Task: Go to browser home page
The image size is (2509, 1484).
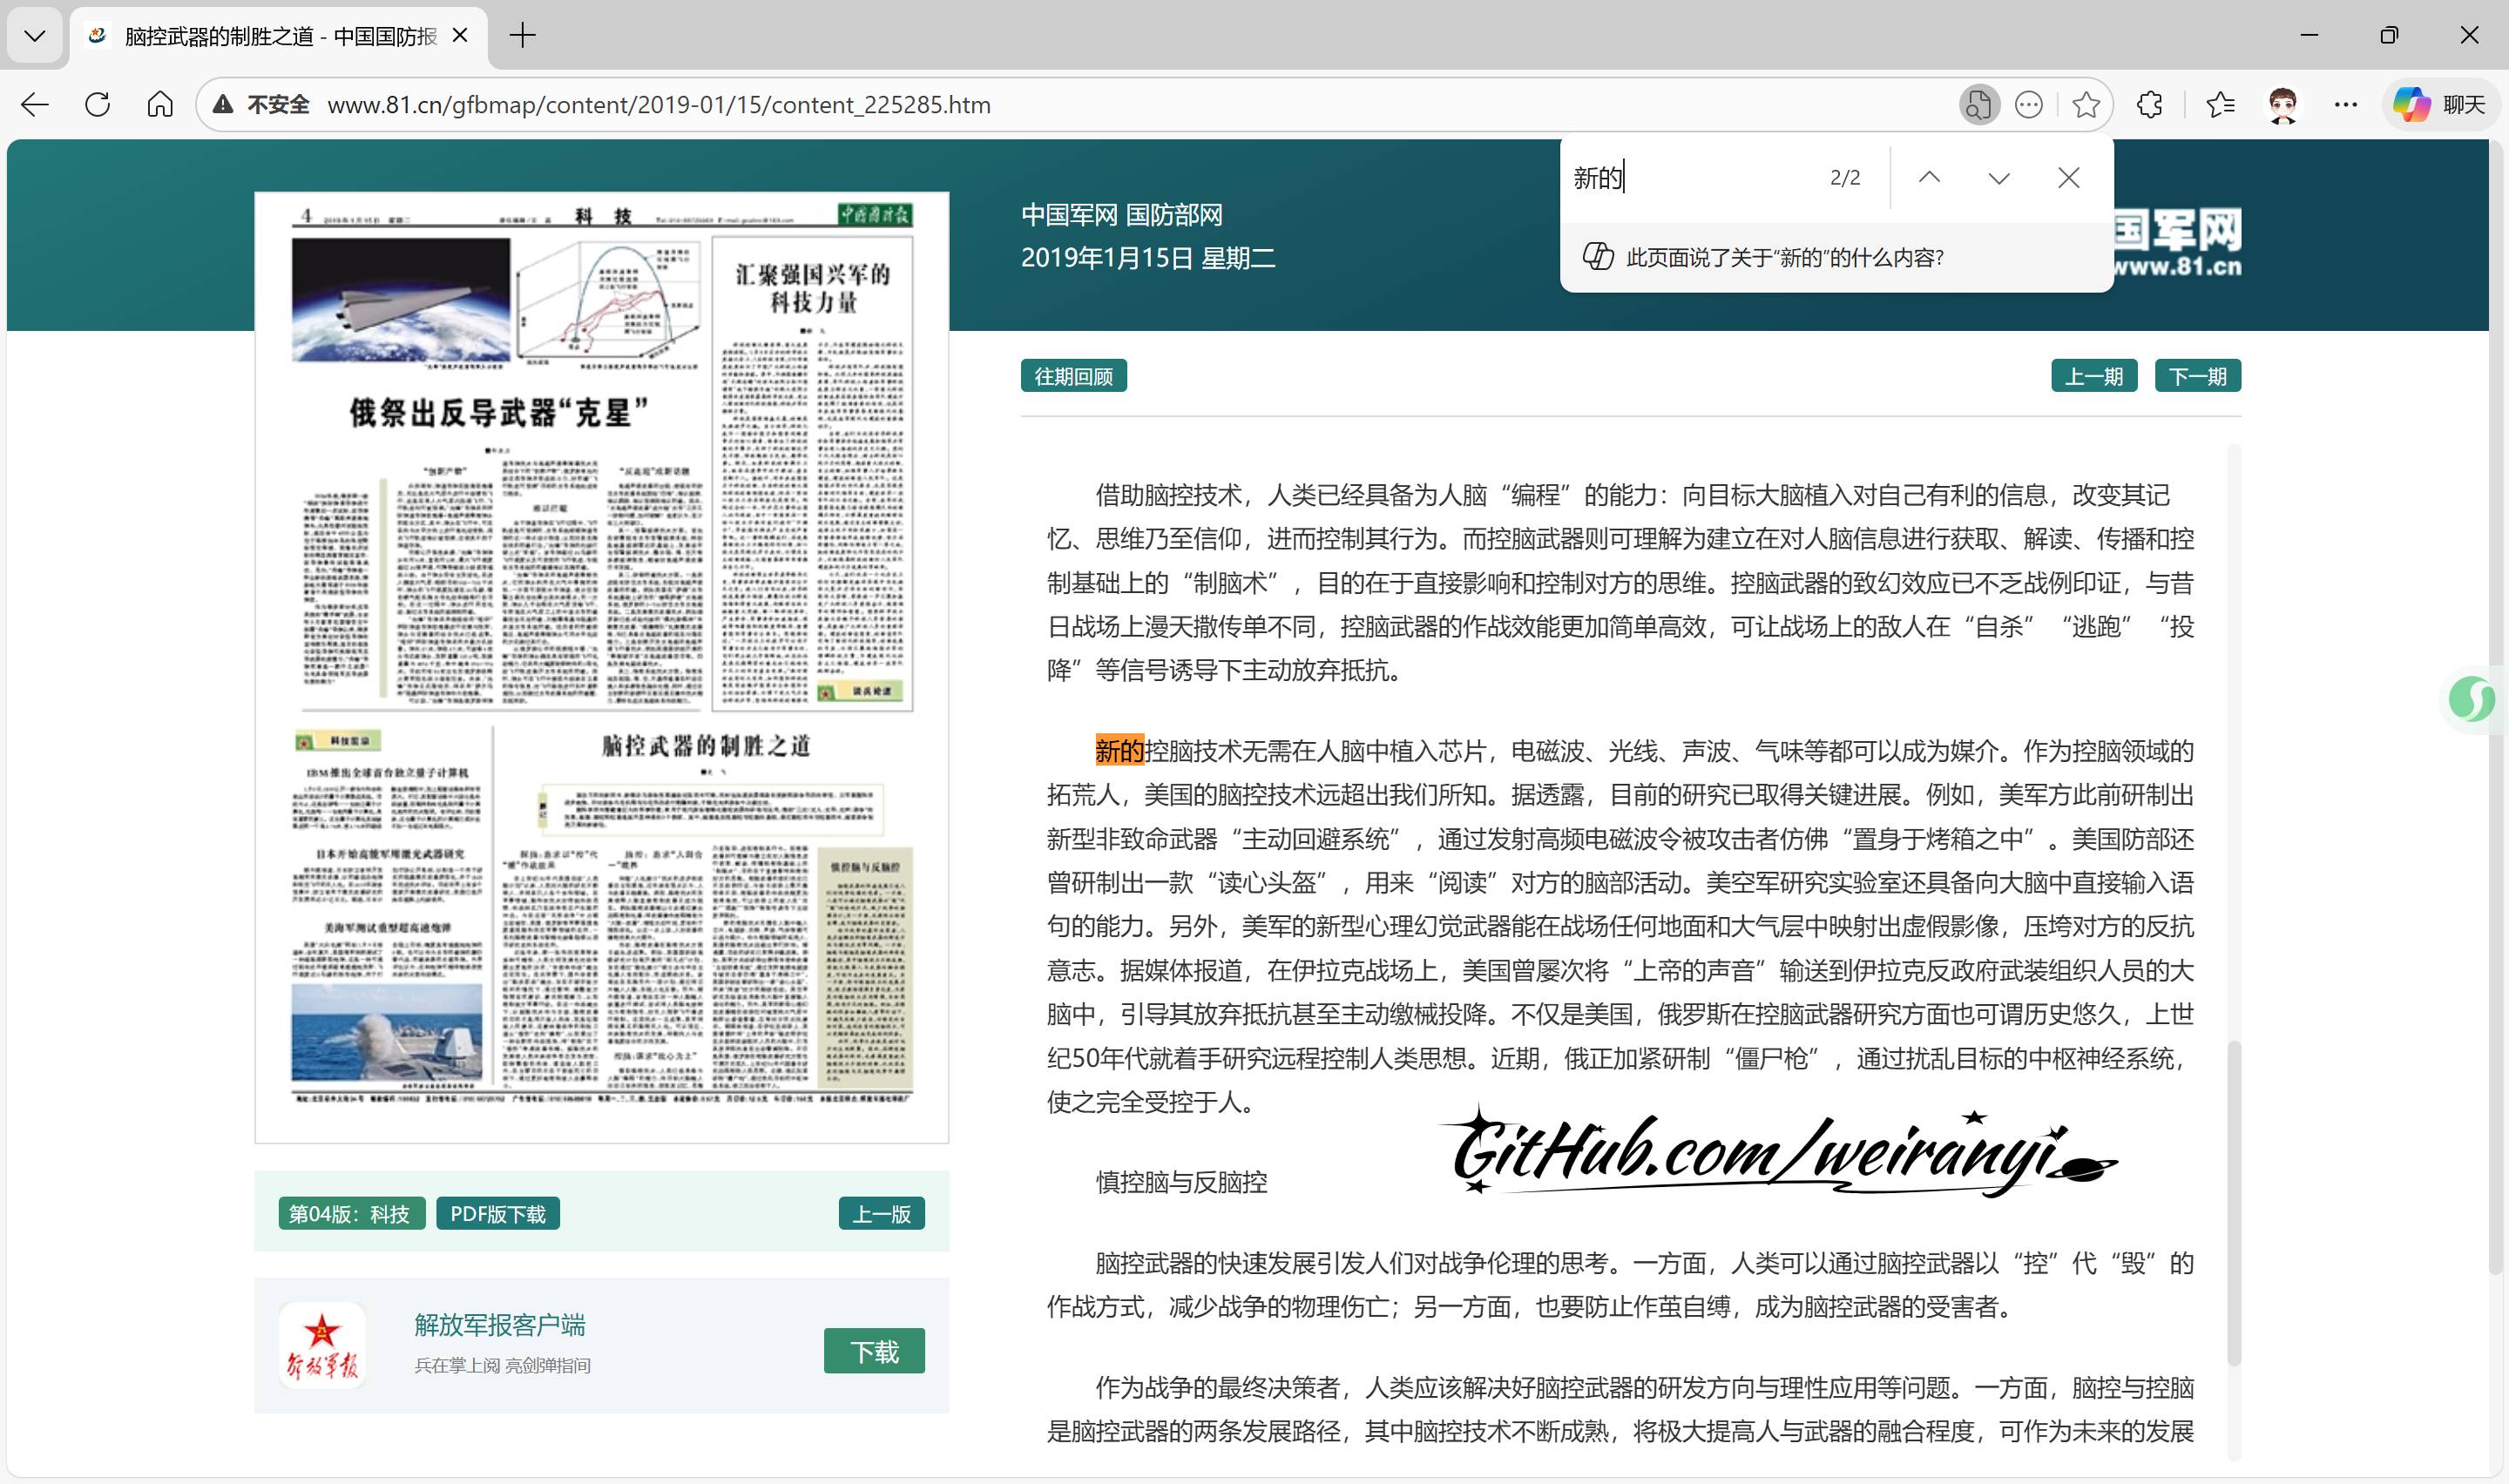Action: 159,104
